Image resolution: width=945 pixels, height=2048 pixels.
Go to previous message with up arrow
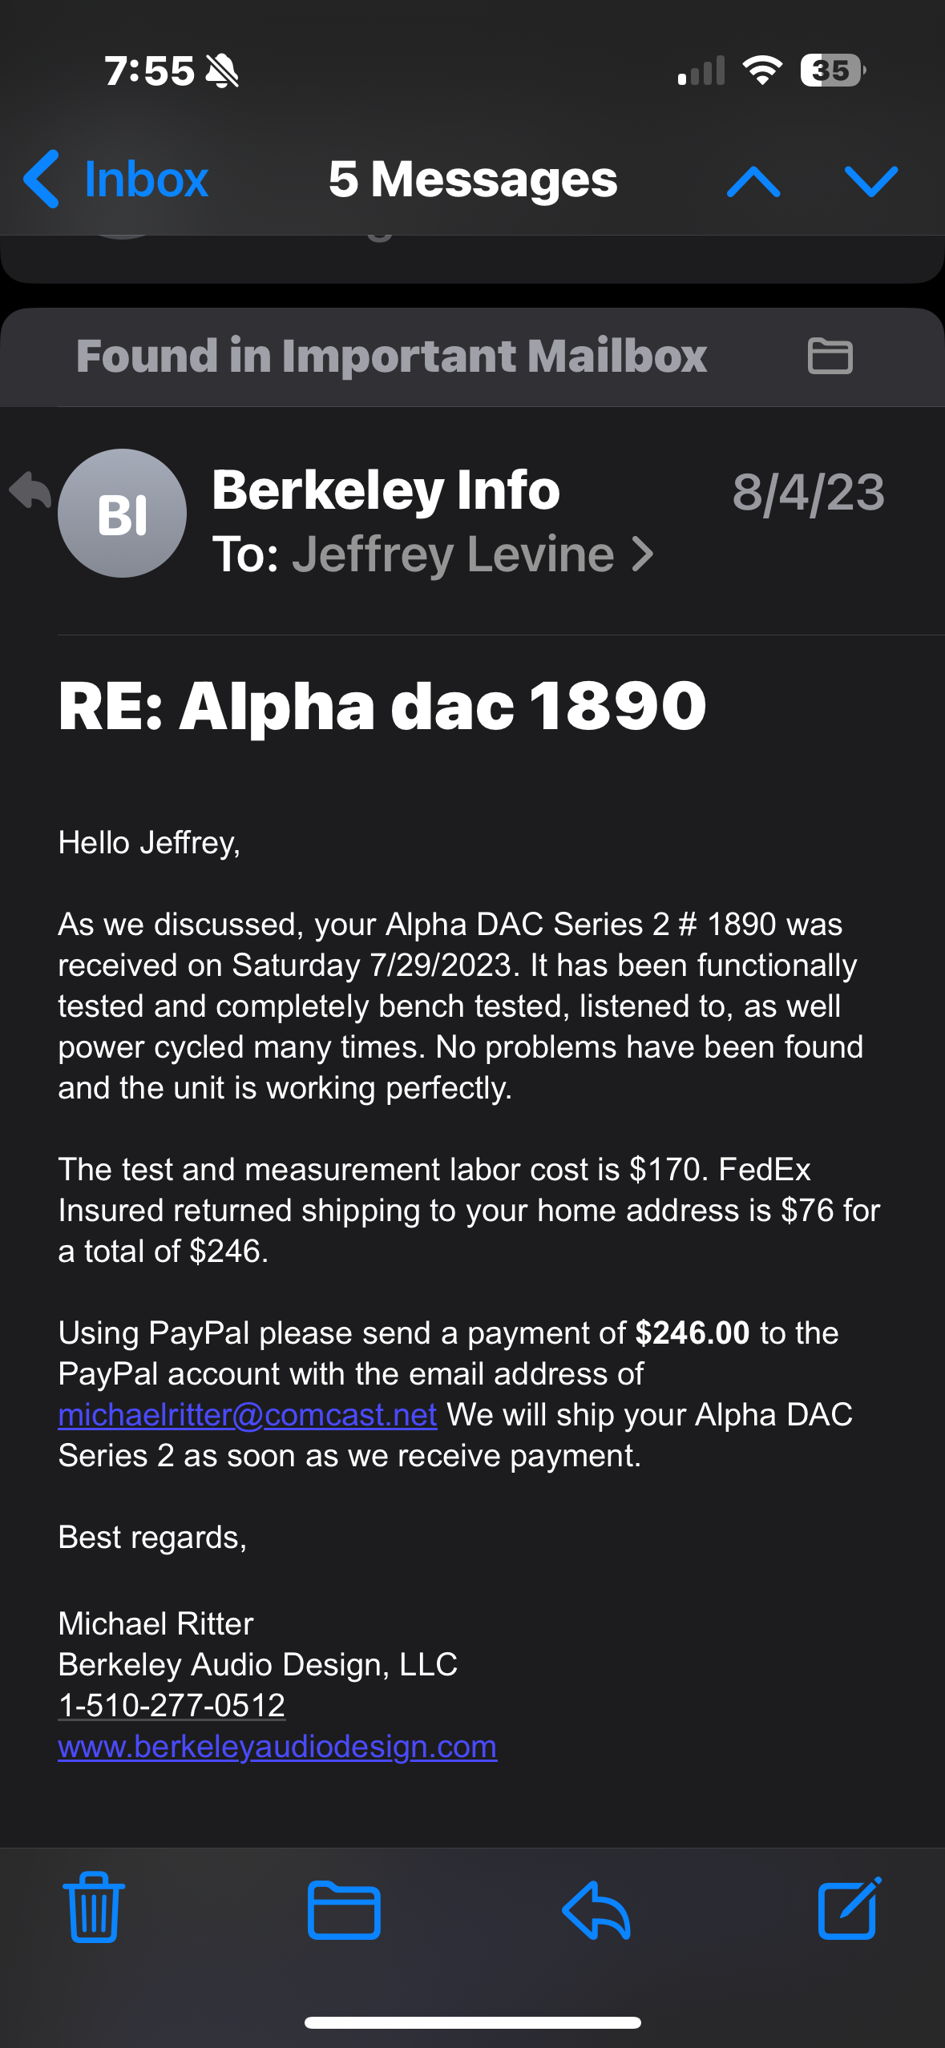753,181
